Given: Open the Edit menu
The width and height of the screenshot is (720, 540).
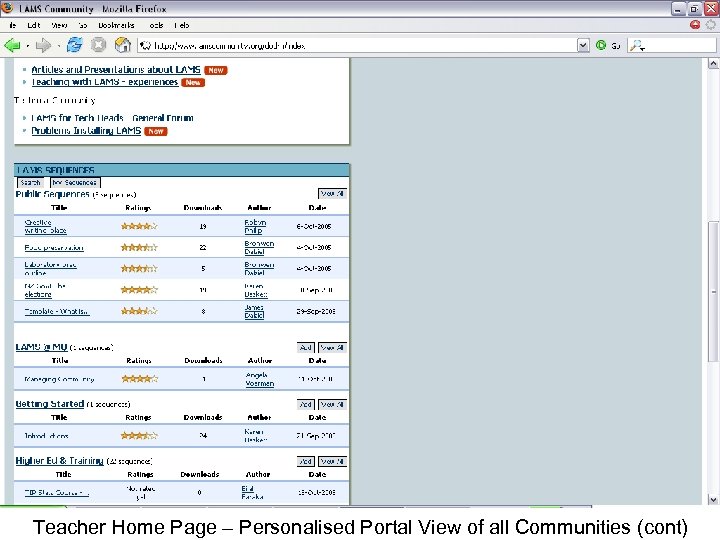Looking at the screenshot, I should [34, 25].
